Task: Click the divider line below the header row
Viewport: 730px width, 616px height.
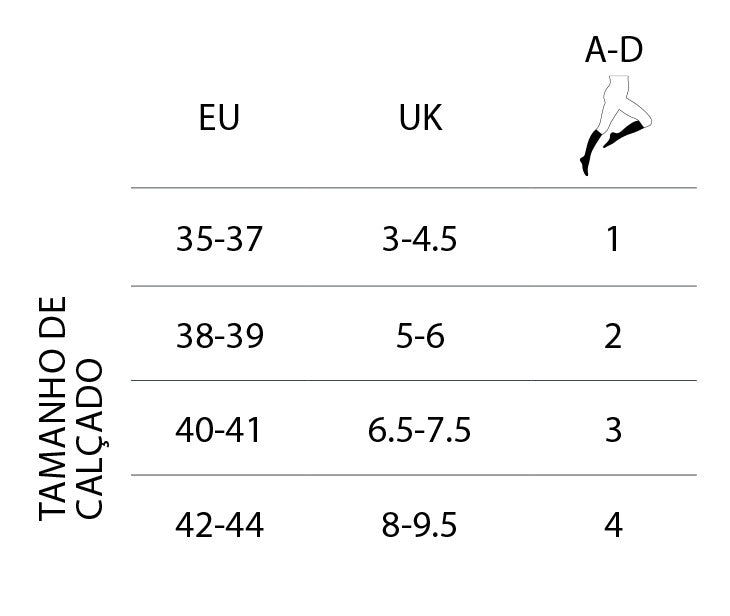Action: click(x=414, y=188)
